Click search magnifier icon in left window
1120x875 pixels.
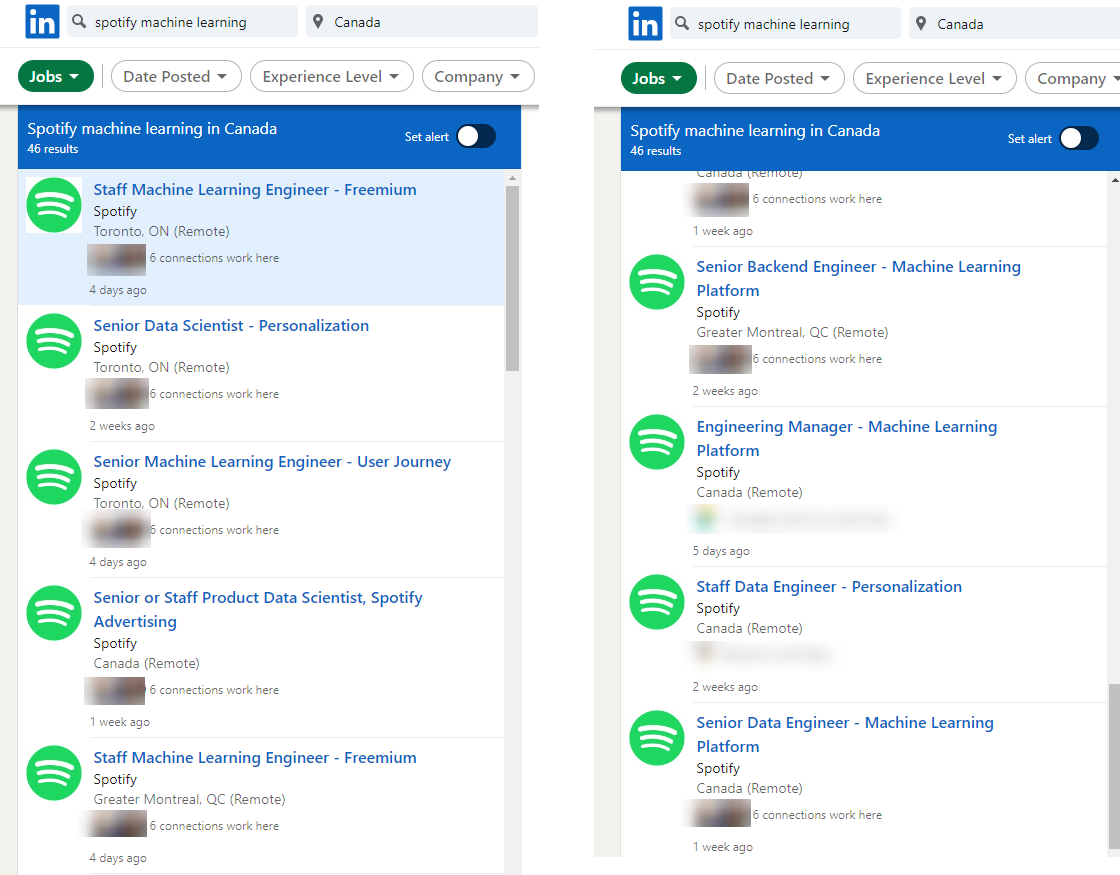tap(79, 21)
